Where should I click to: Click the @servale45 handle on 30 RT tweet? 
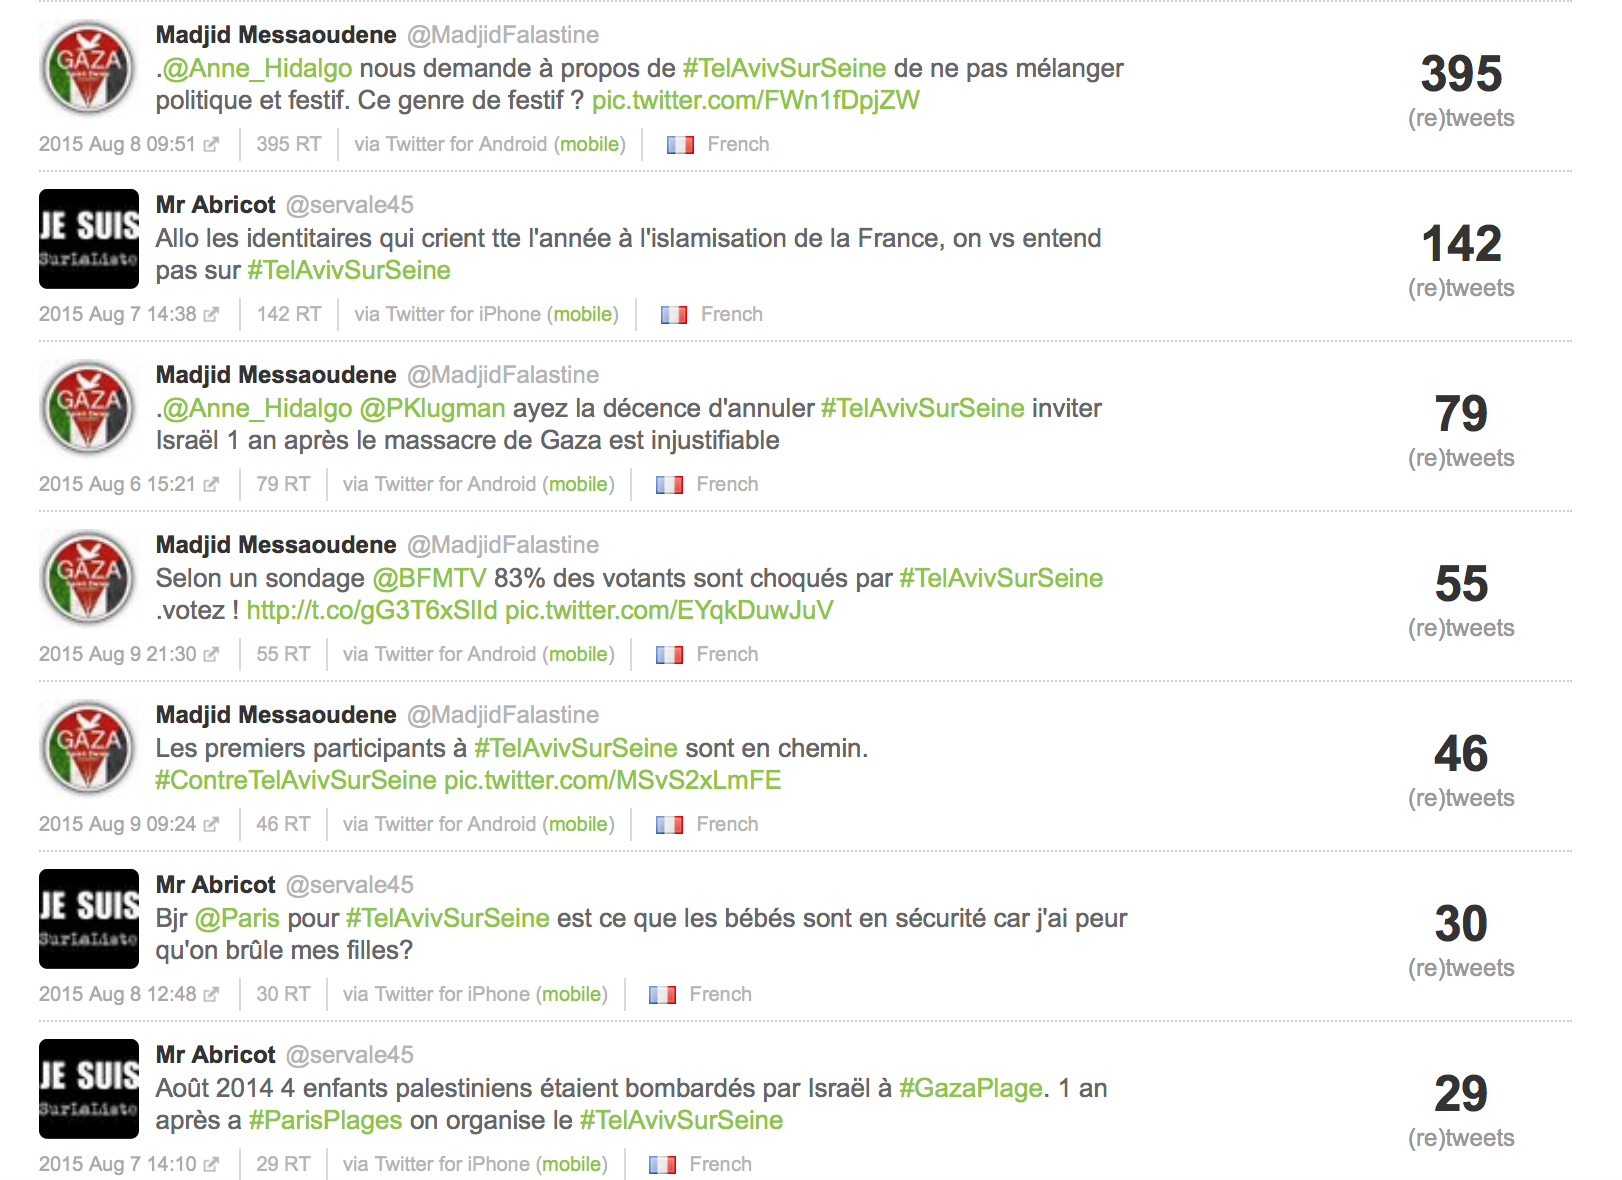point(349,885)
